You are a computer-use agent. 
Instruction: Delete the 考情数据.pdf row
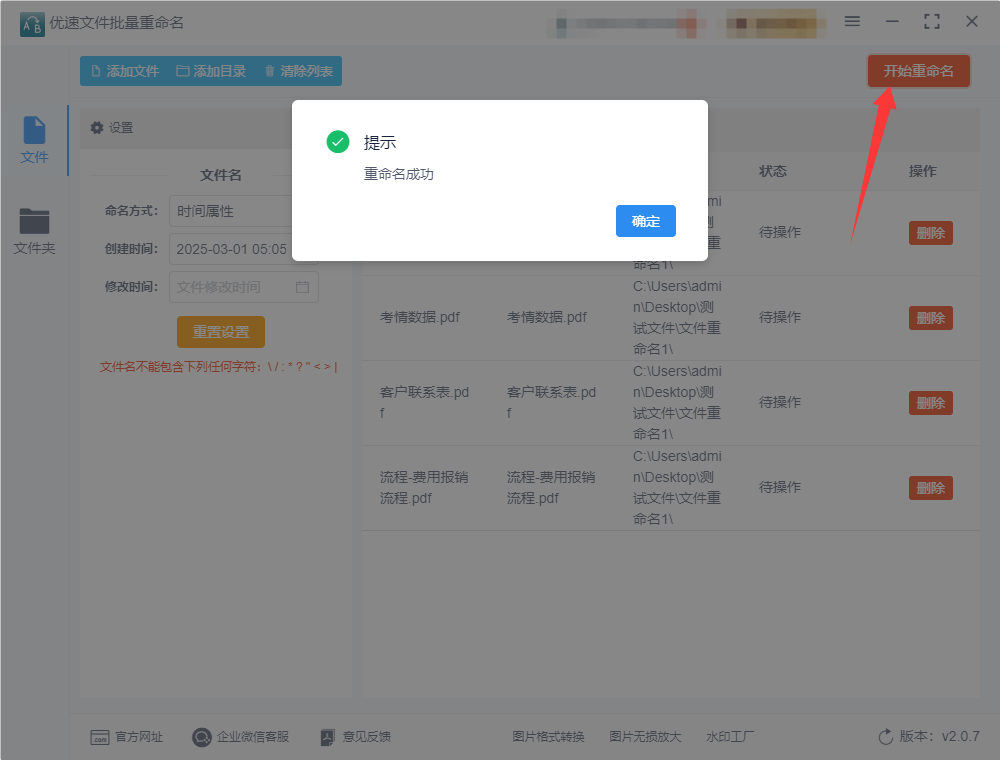coord(930,318)
